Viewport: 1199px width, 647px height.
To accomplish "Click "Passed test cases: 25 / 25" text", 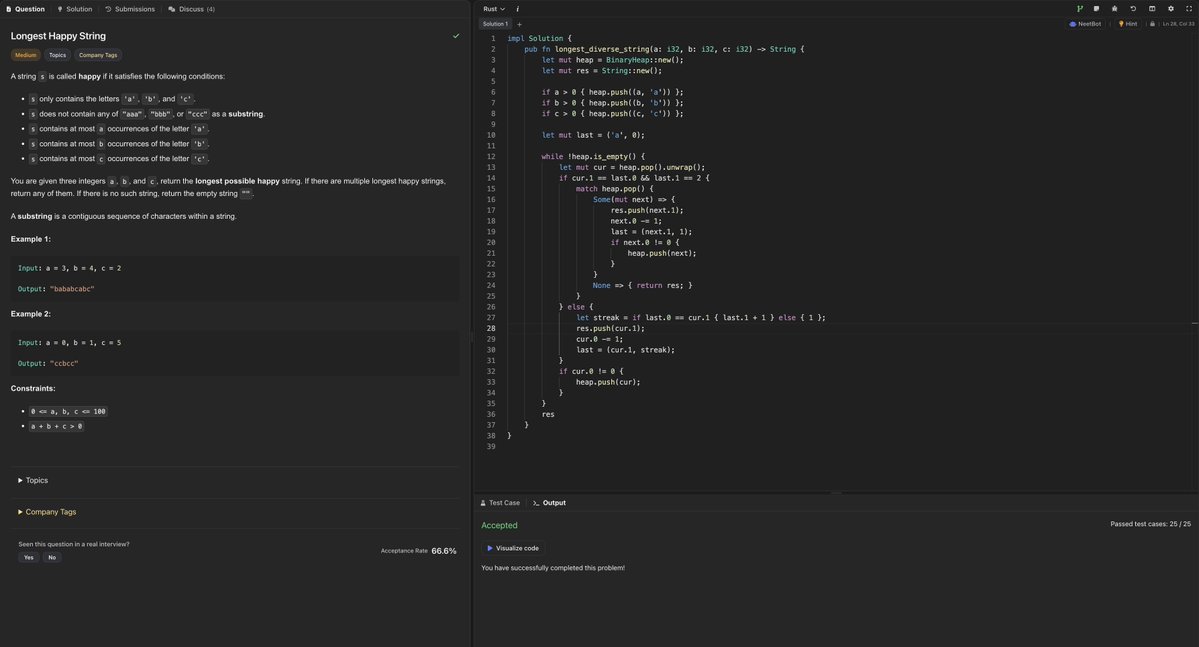I will (1150, 524).
